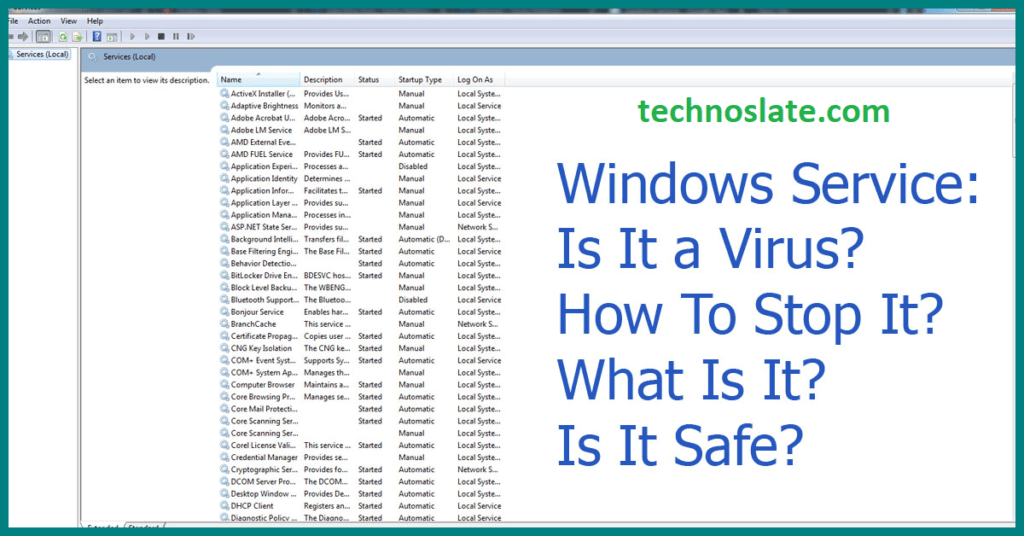Click the green Refresh toolbar icon

pos(63,37)
